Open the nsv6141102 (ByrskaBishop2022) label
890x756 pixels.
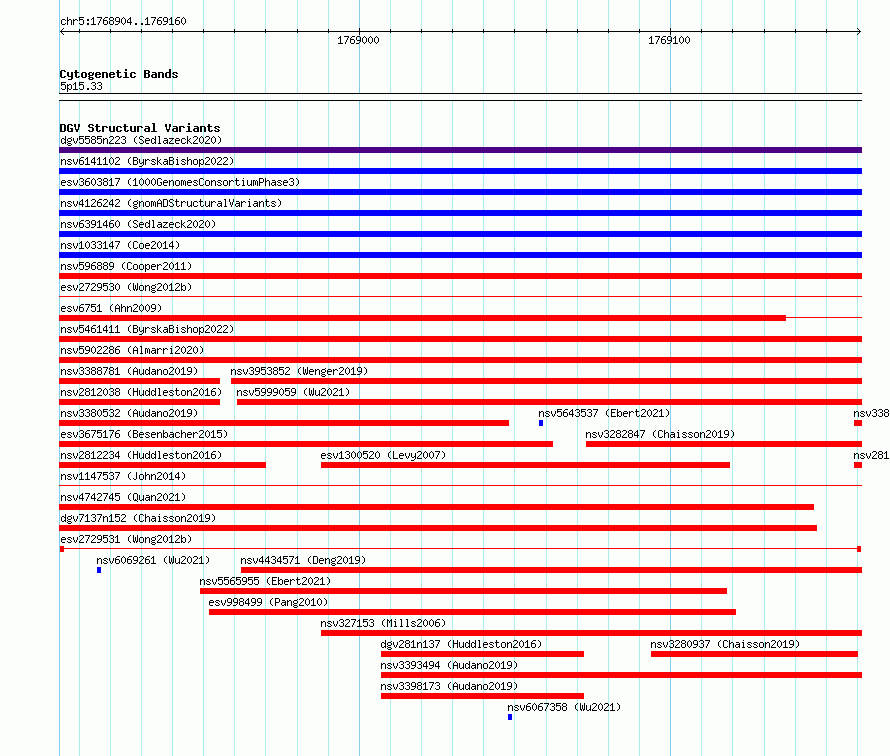[x=147, y=161]
